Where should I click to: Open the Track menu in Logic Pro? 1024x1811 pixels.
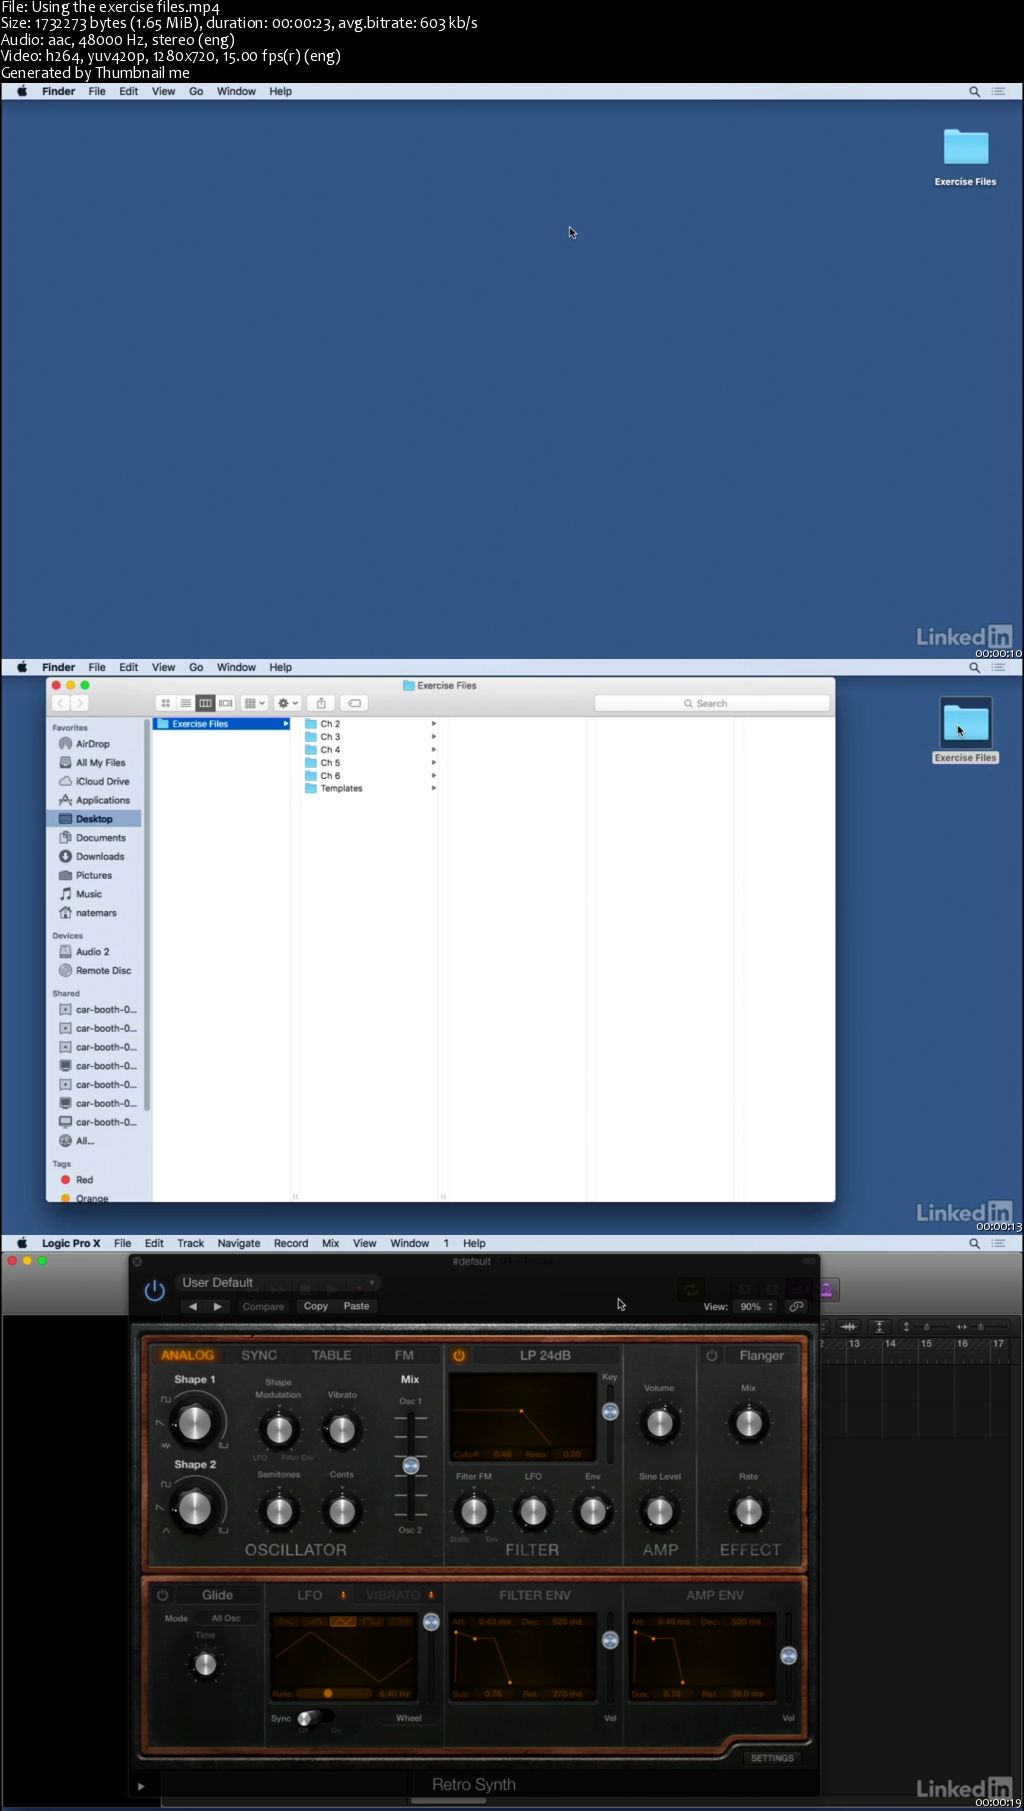pyautogui.click(x=190, y=1243)
